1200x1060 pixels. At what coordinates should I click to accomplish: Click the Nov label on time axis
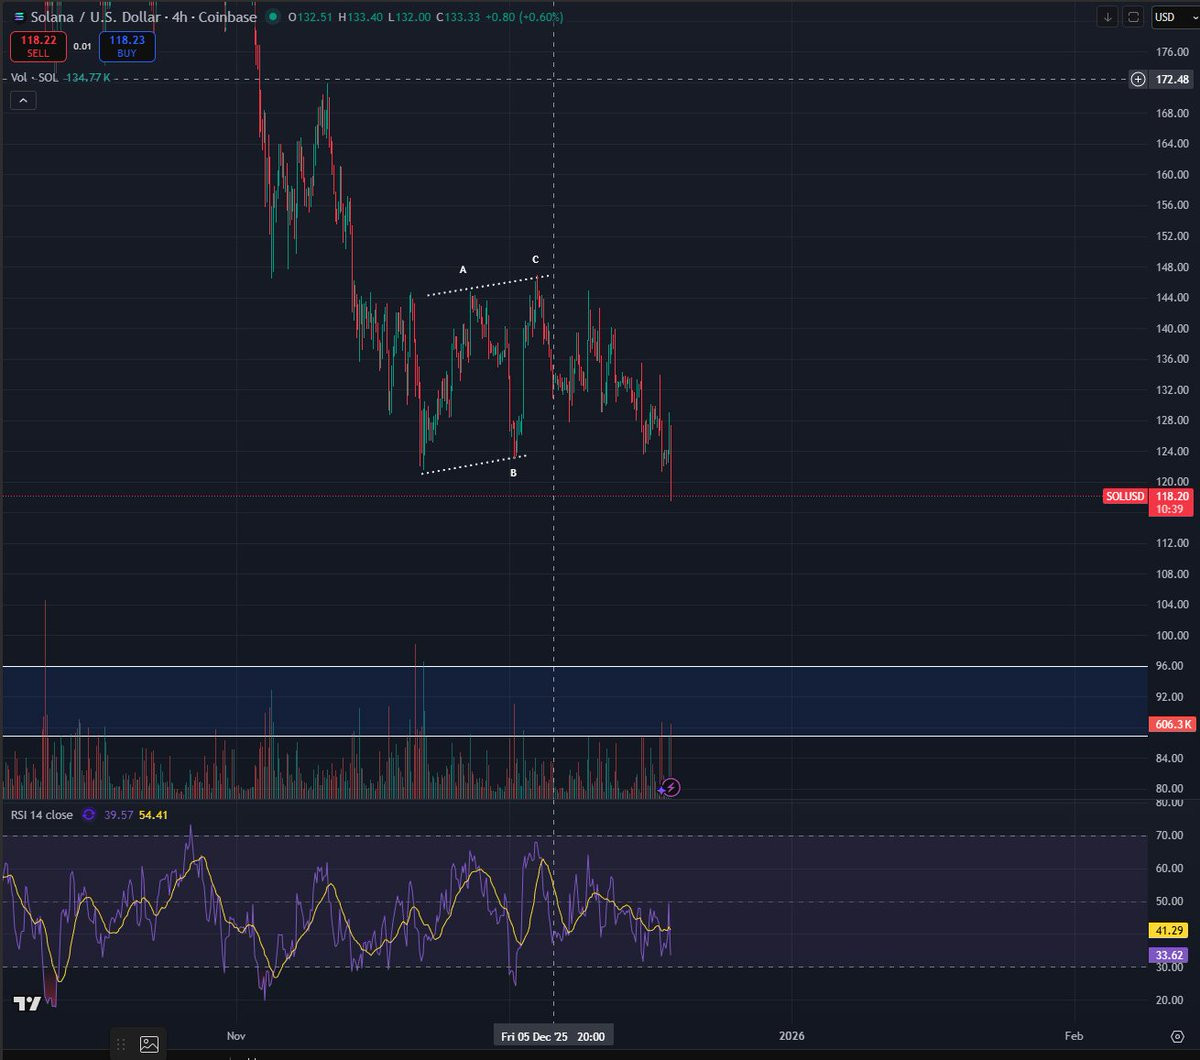click(236, 1036)
